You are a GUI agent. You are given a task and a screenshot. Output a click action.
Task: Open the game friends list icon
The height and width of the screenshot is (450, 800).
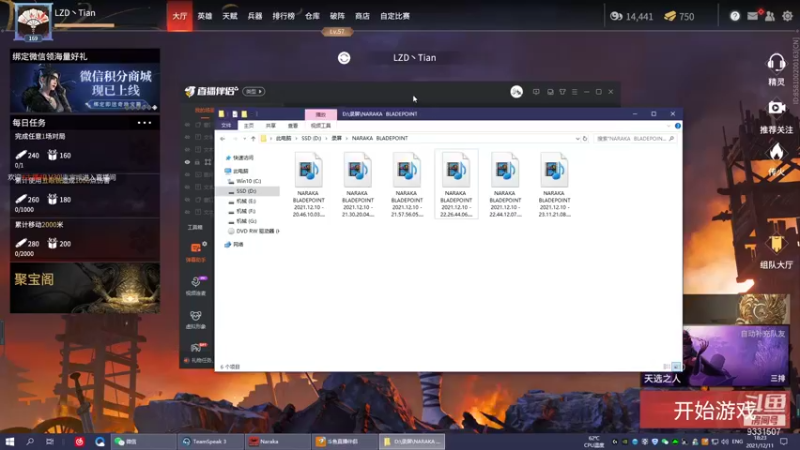click(770, 16)
